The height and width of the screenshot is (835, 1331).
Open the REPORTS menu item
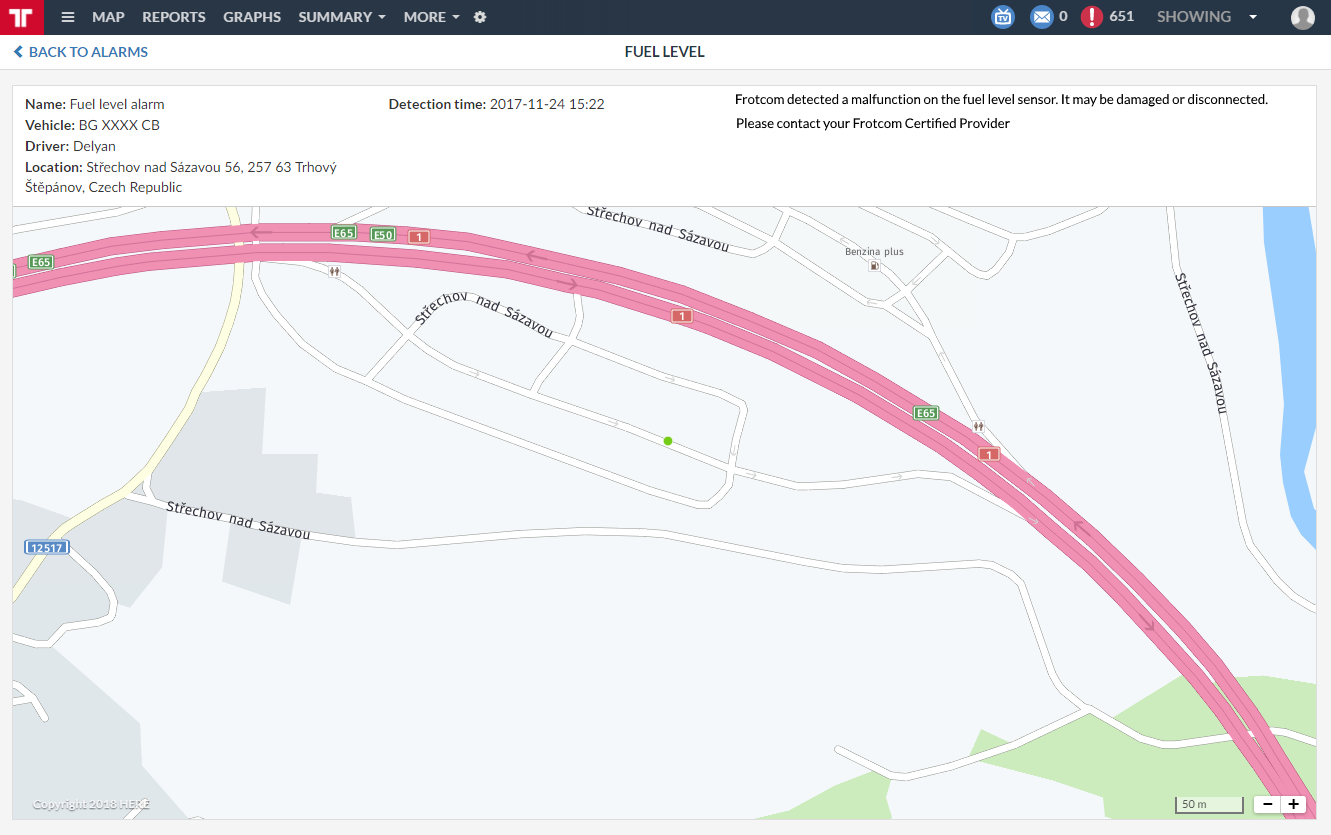click(x=174, y=17)
